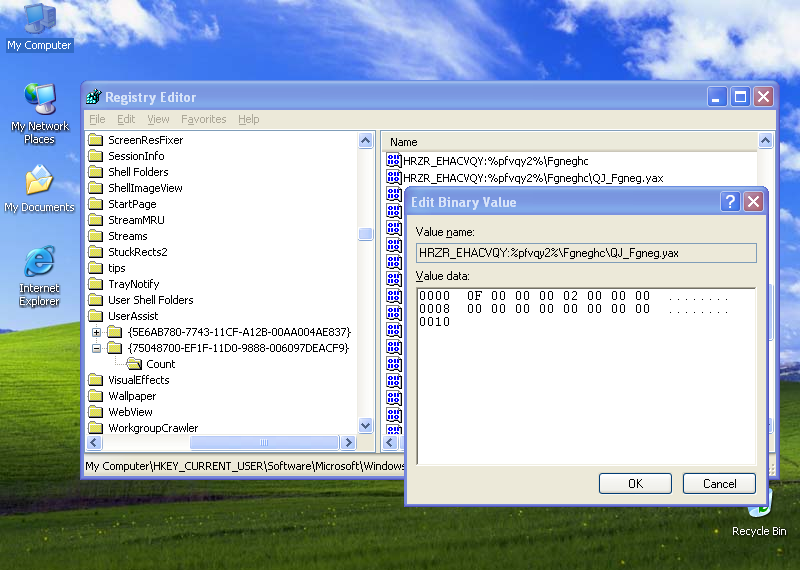
Task: Cancel the Edit Binary Value dialog
Action: coord(719,483)
